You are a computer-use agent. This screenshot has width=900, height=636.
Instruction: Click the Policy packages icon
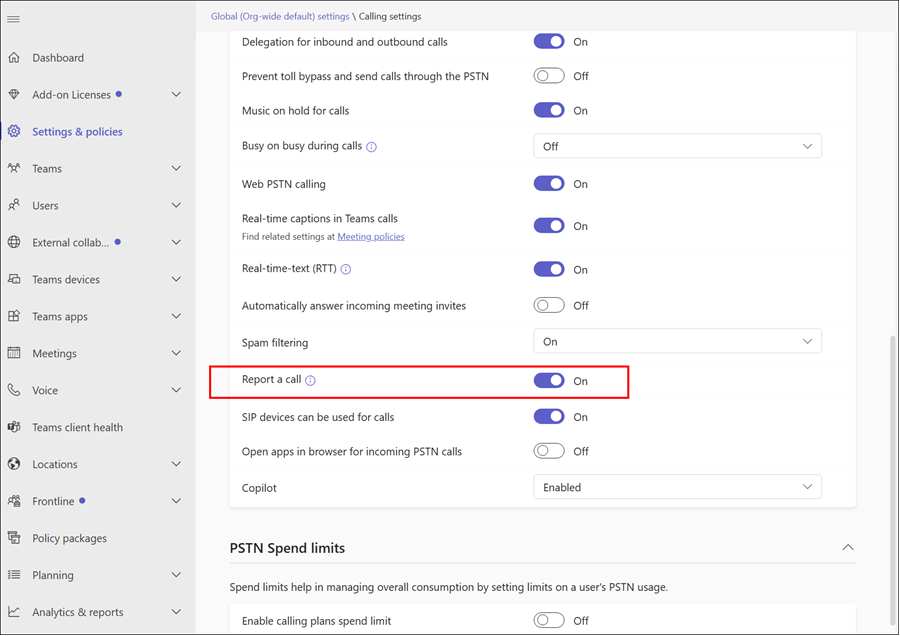tap(14, 538)
